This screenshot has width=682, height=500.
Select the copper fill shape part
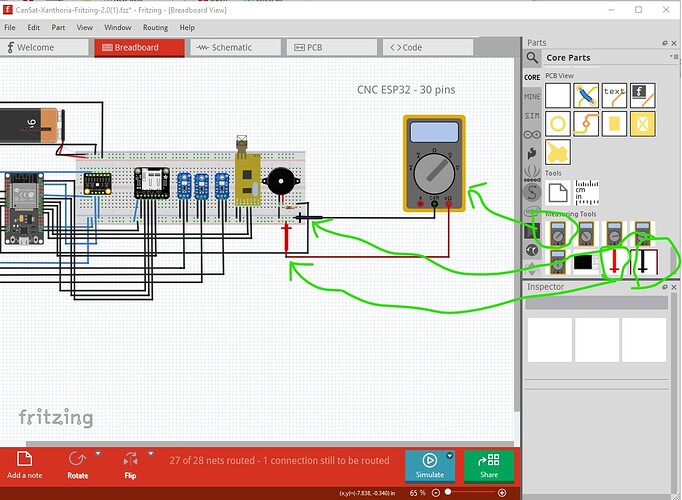pyautogui.click(x=558, y=152)
